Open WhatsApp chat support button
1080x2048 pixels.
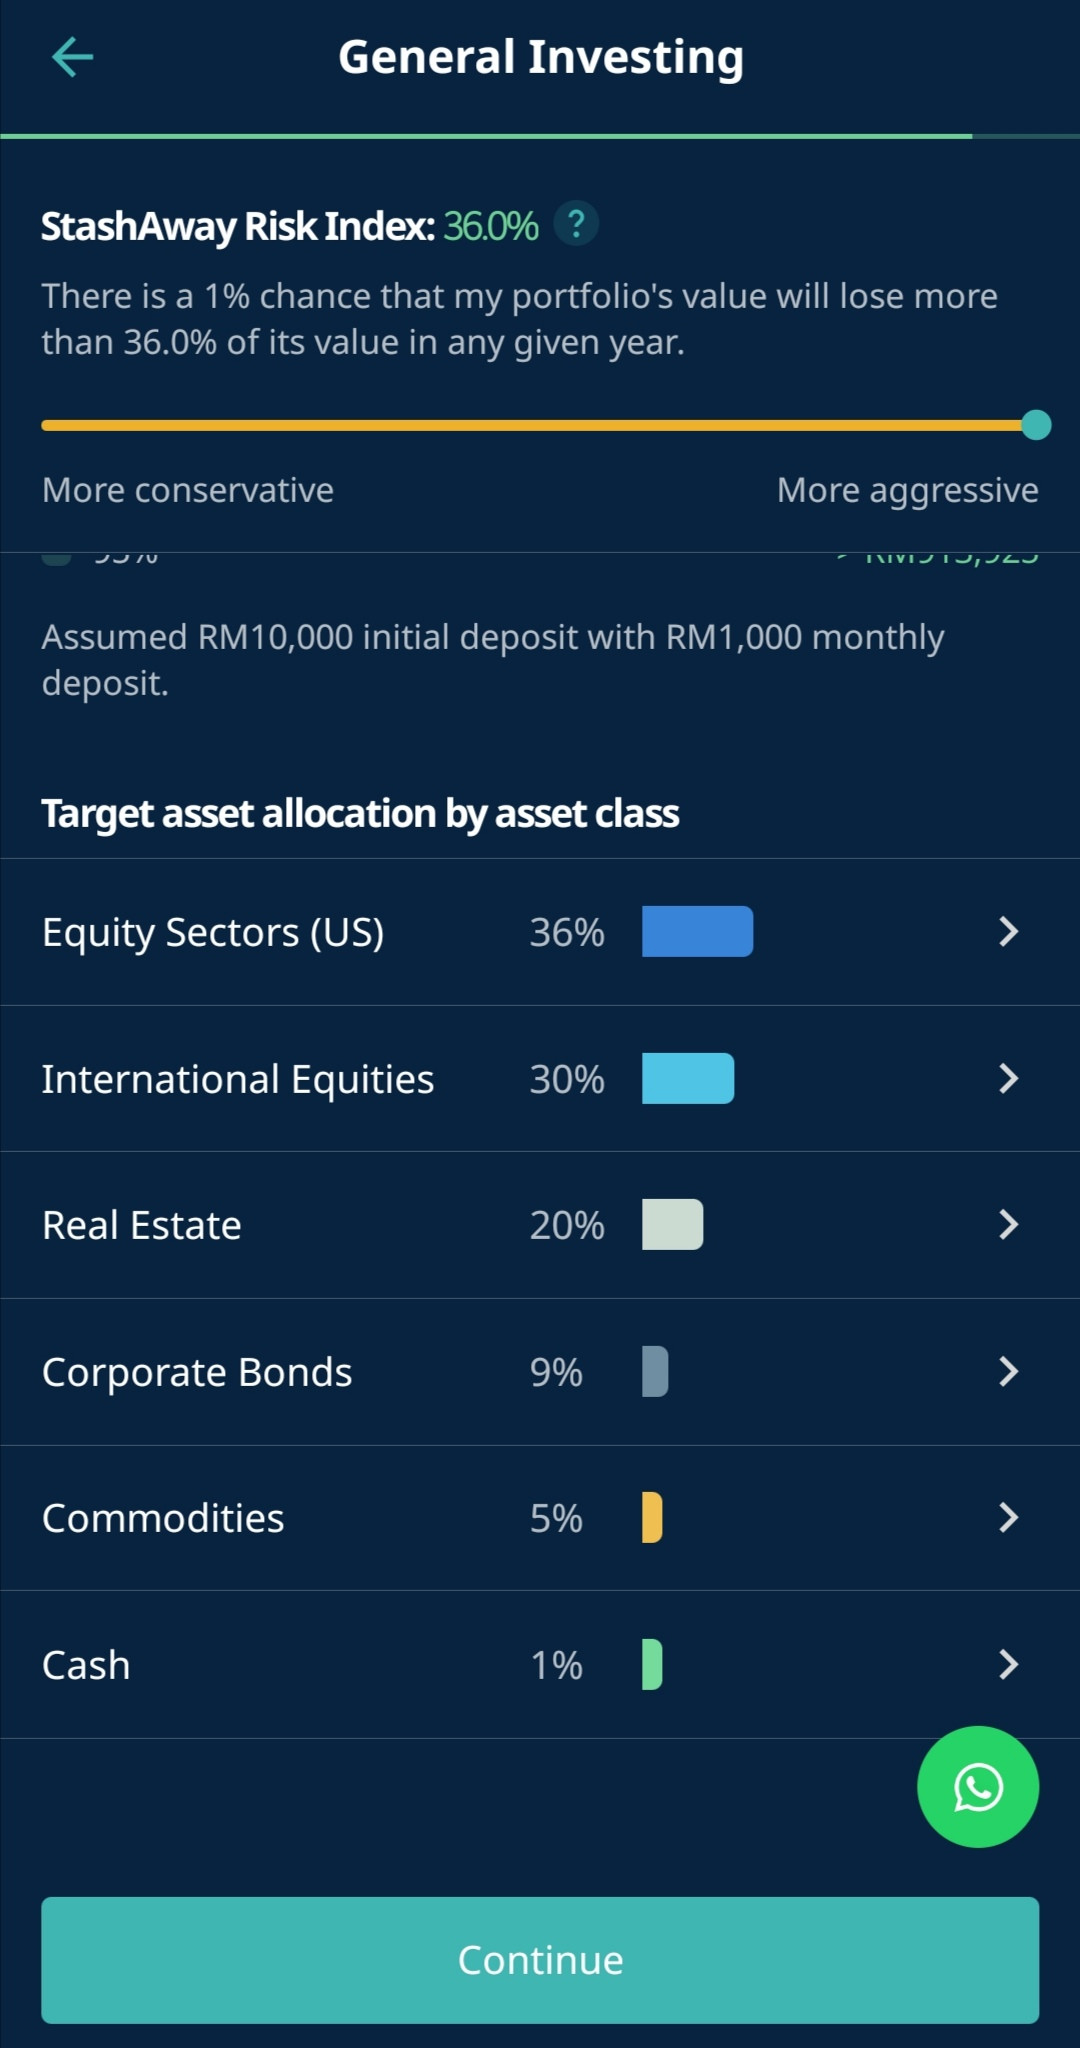click(978, 1786)
